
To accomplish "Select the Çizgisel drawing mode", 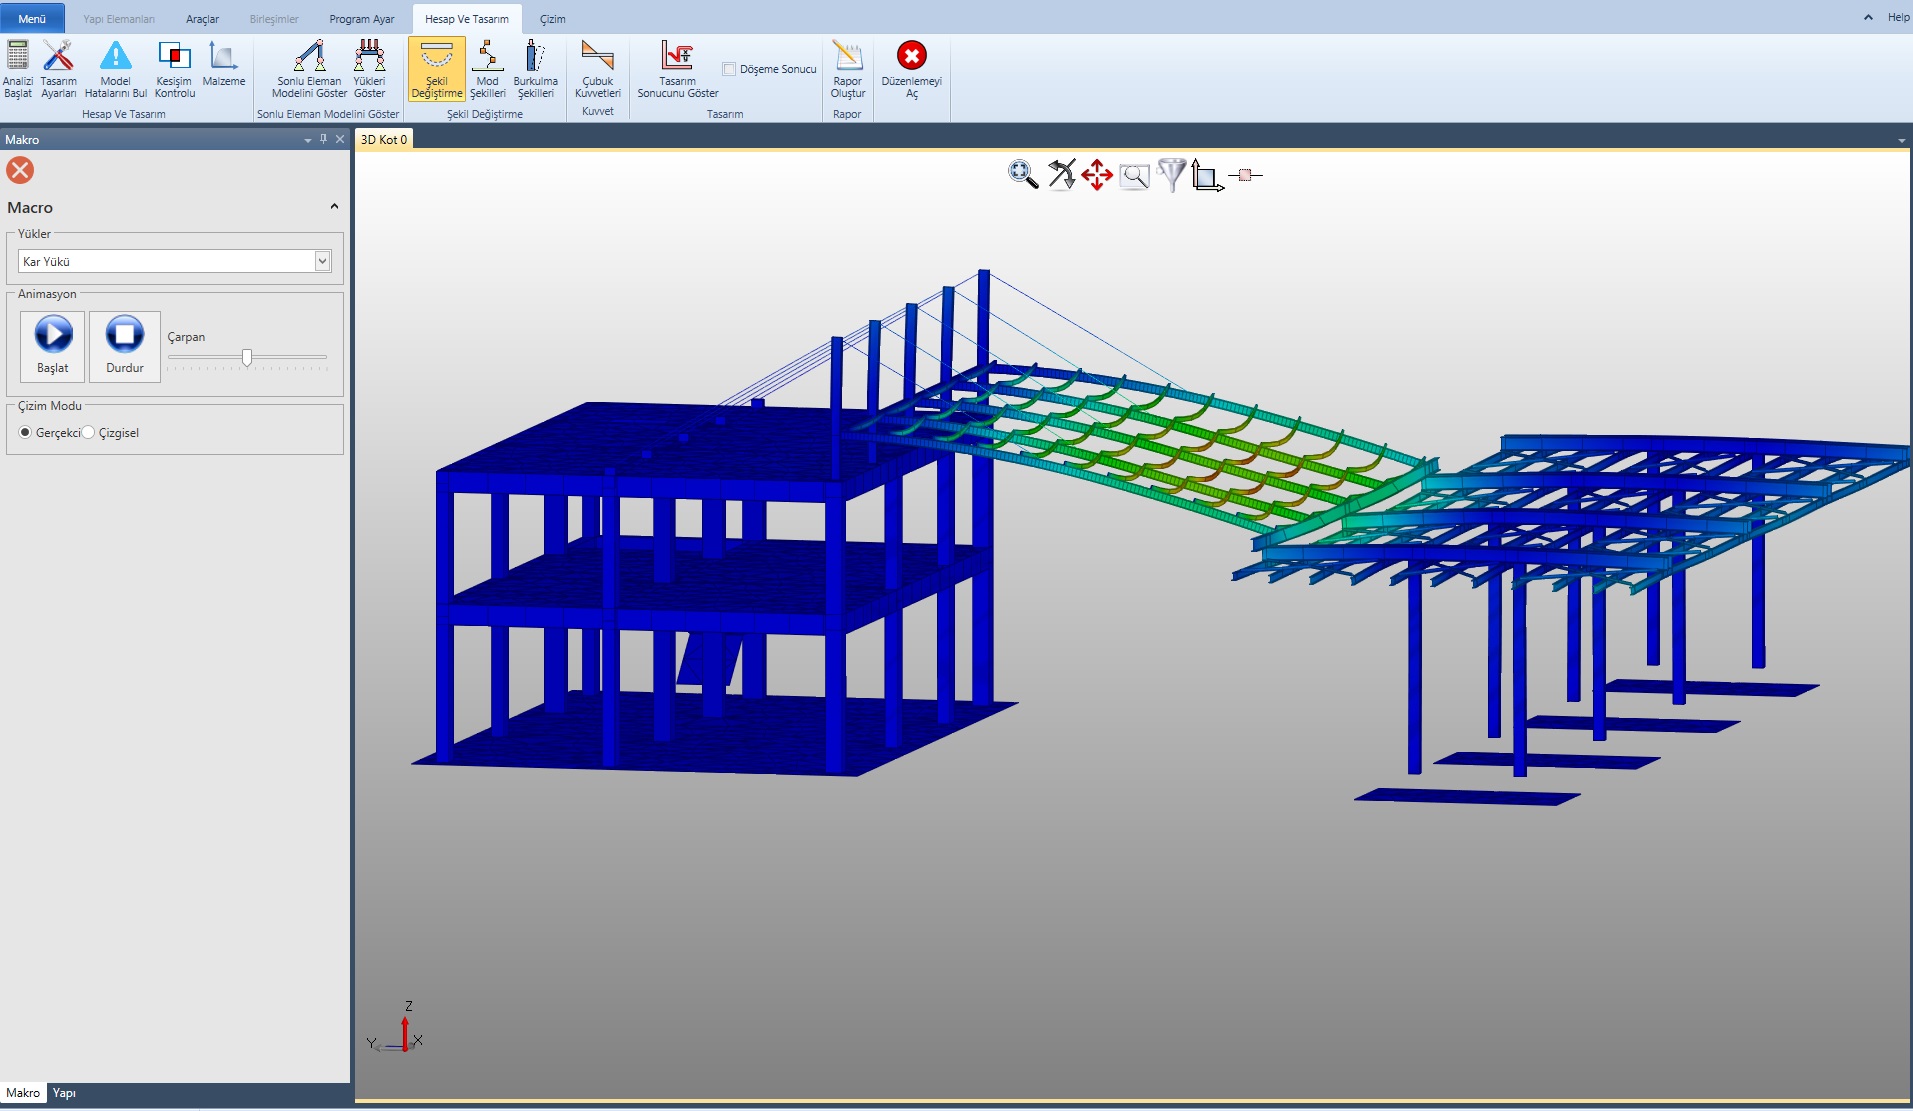I will click(89, 432).
